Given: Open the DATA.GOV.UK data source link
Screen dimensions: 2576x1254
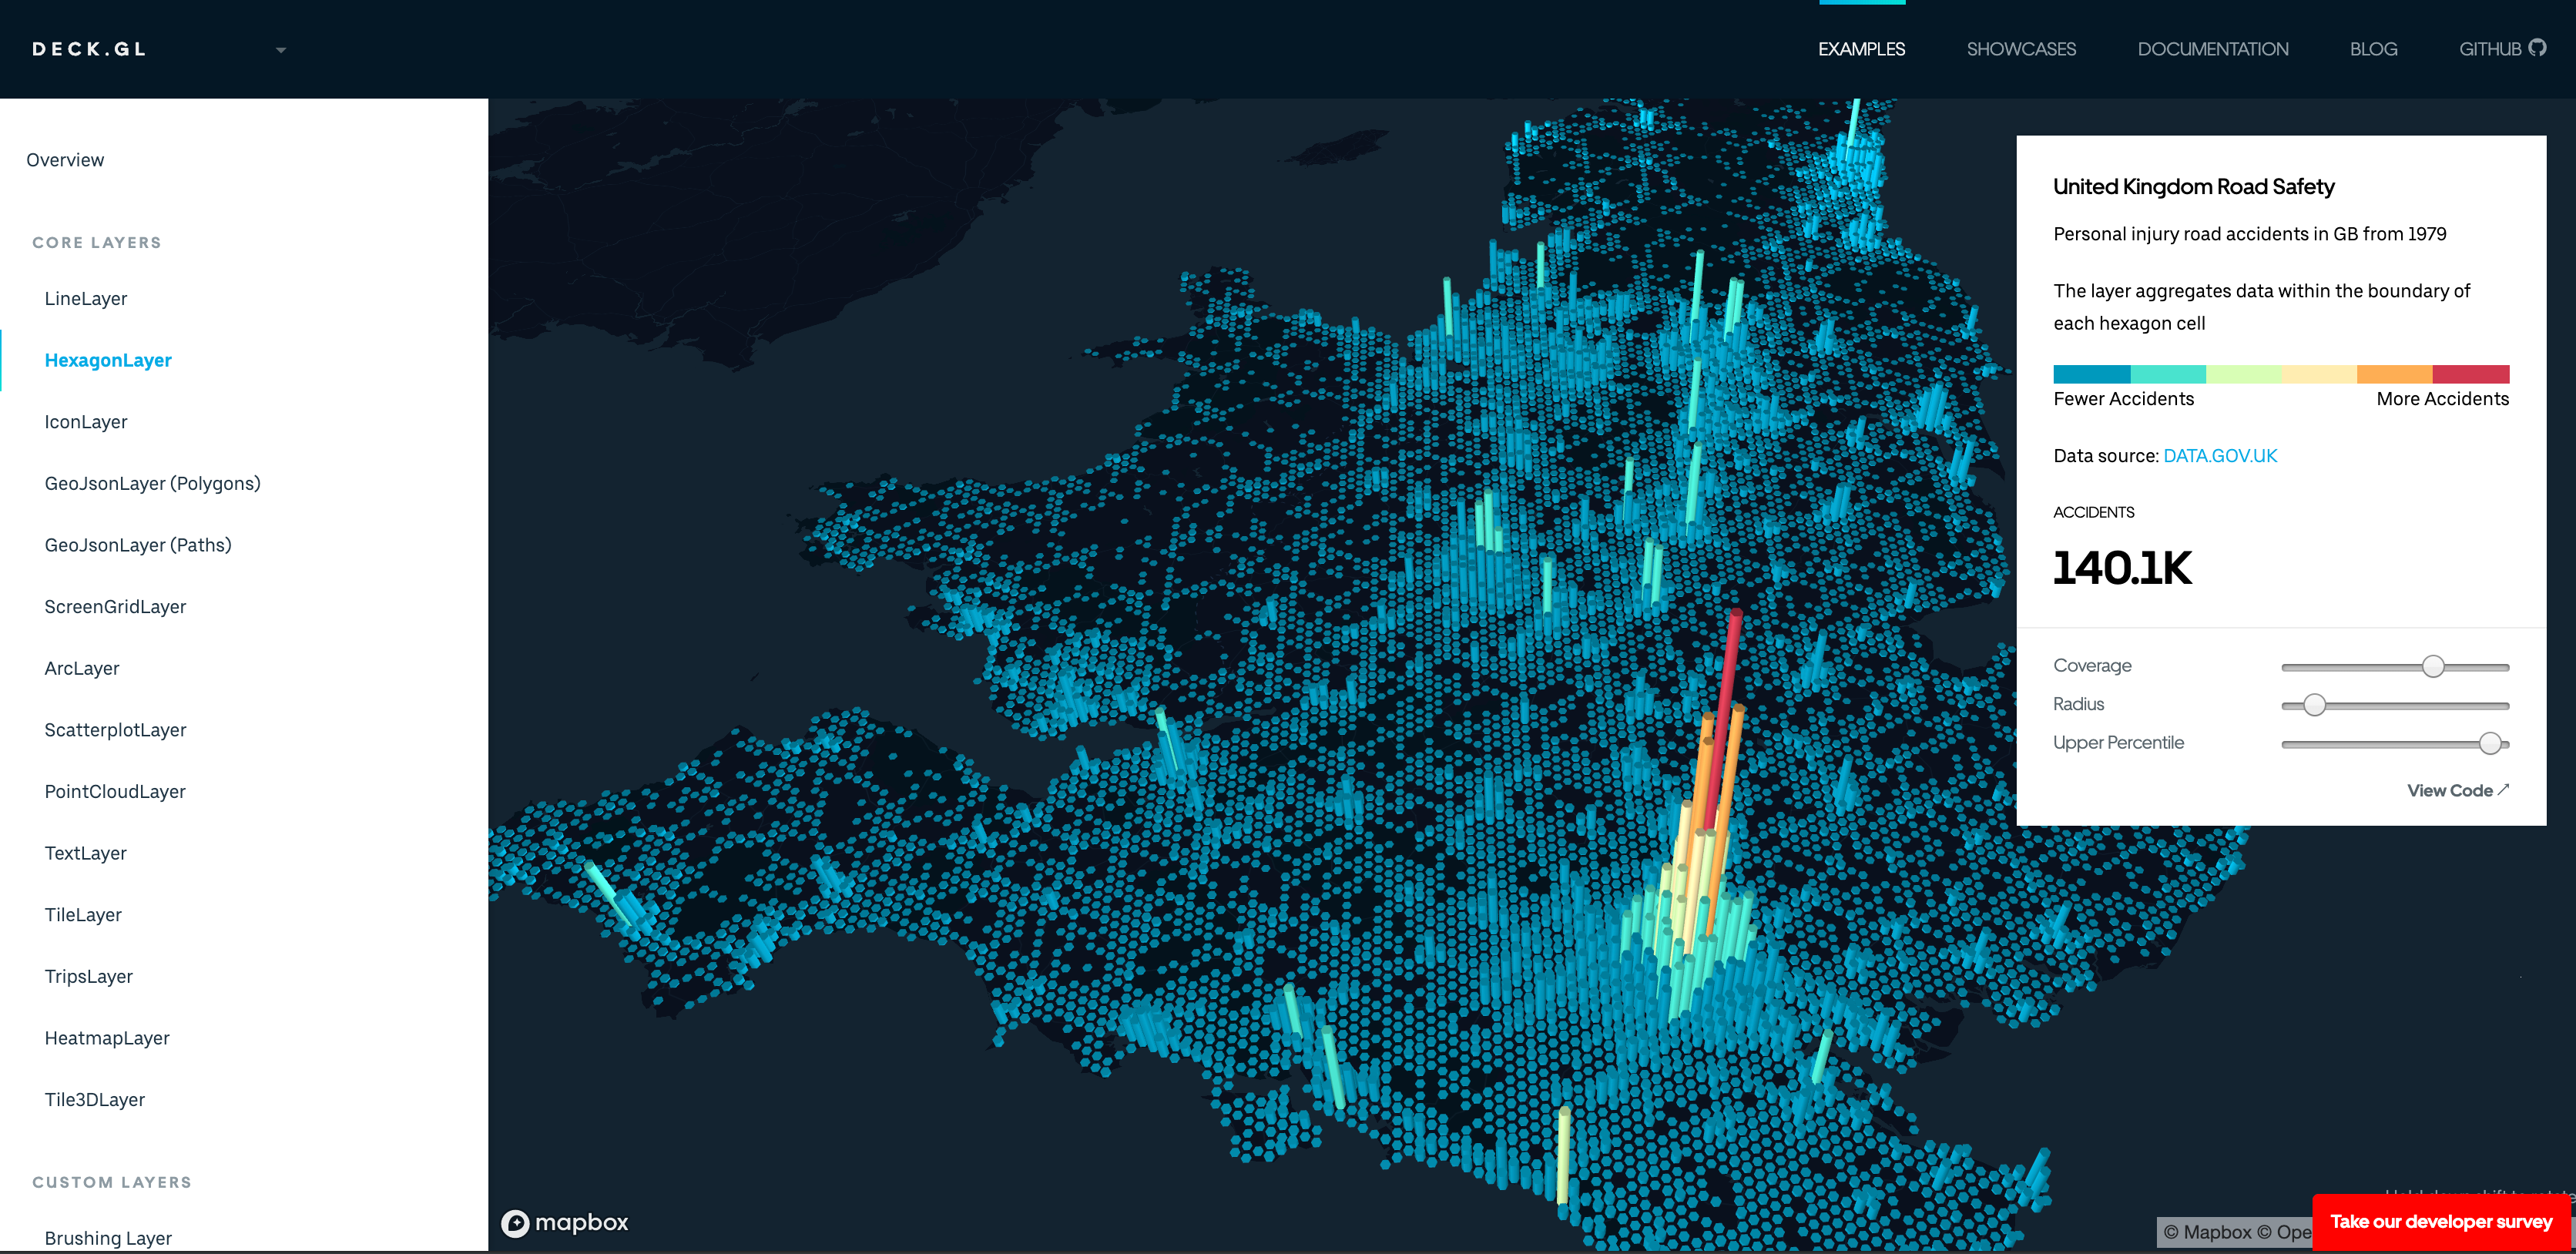Looking at the screenshot, I should (x=2220, y=456).
